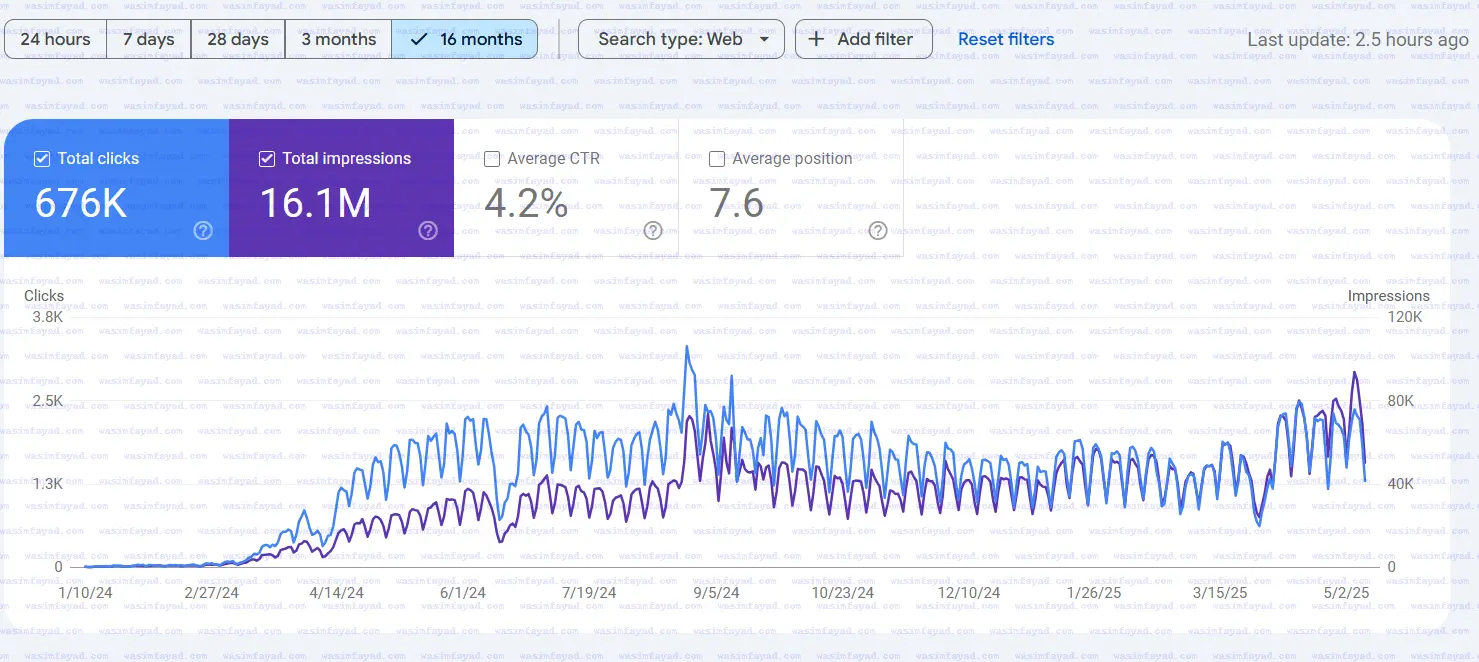The image size is (1479, 662).
Task: Uncheck the Total impressions checkbox
Action: click(x=267, y=159)
